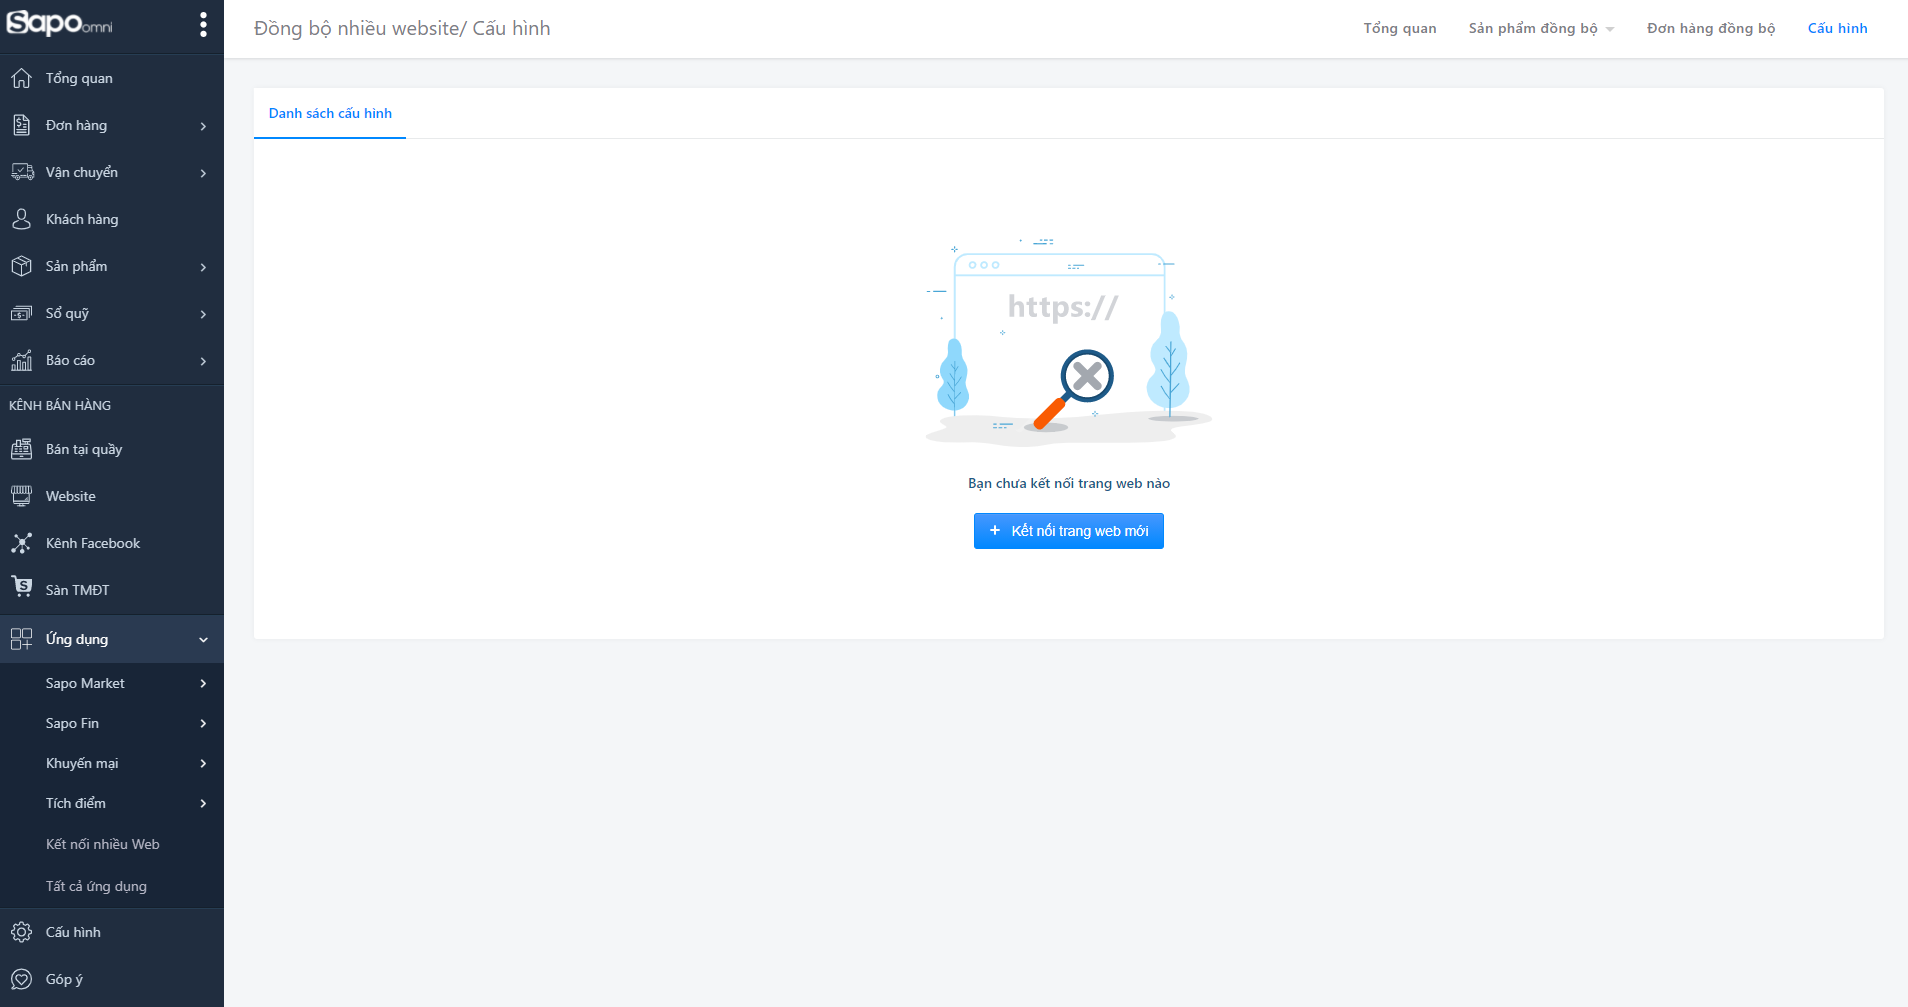
Task: Click the Khách hàng person icon
Action: [x=21, y=219]
